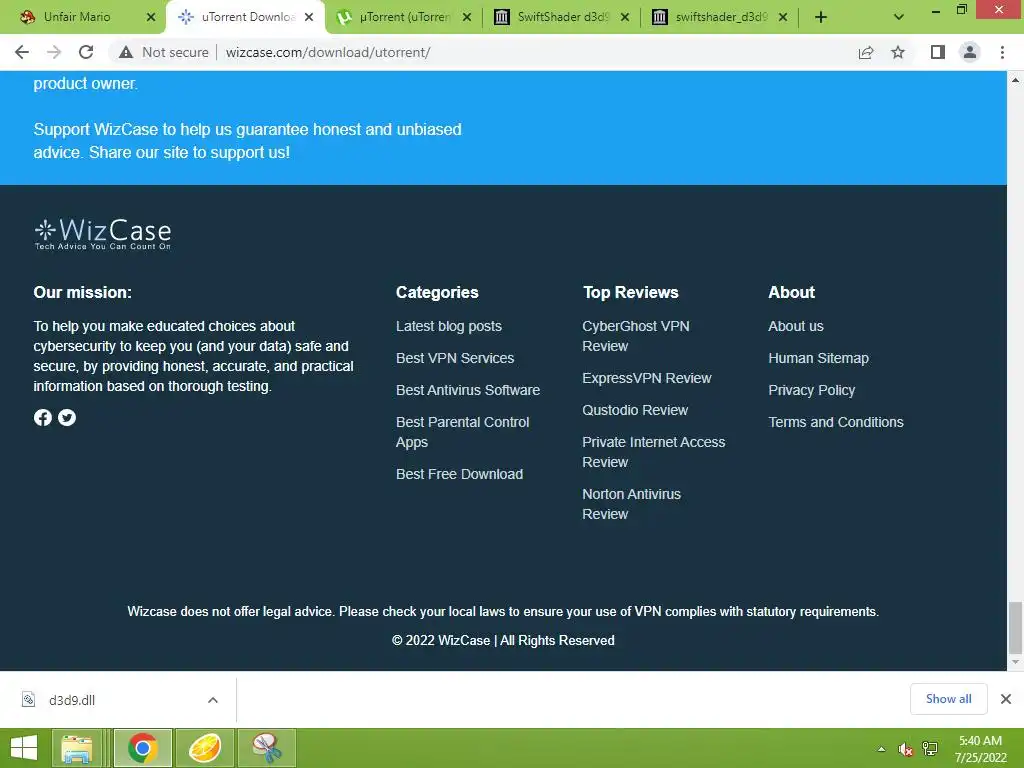The width and height of the screenshot is (1024, 768).
Task: Click Show all downloads button
Action: pyautogui.click(x=948, y=699)
